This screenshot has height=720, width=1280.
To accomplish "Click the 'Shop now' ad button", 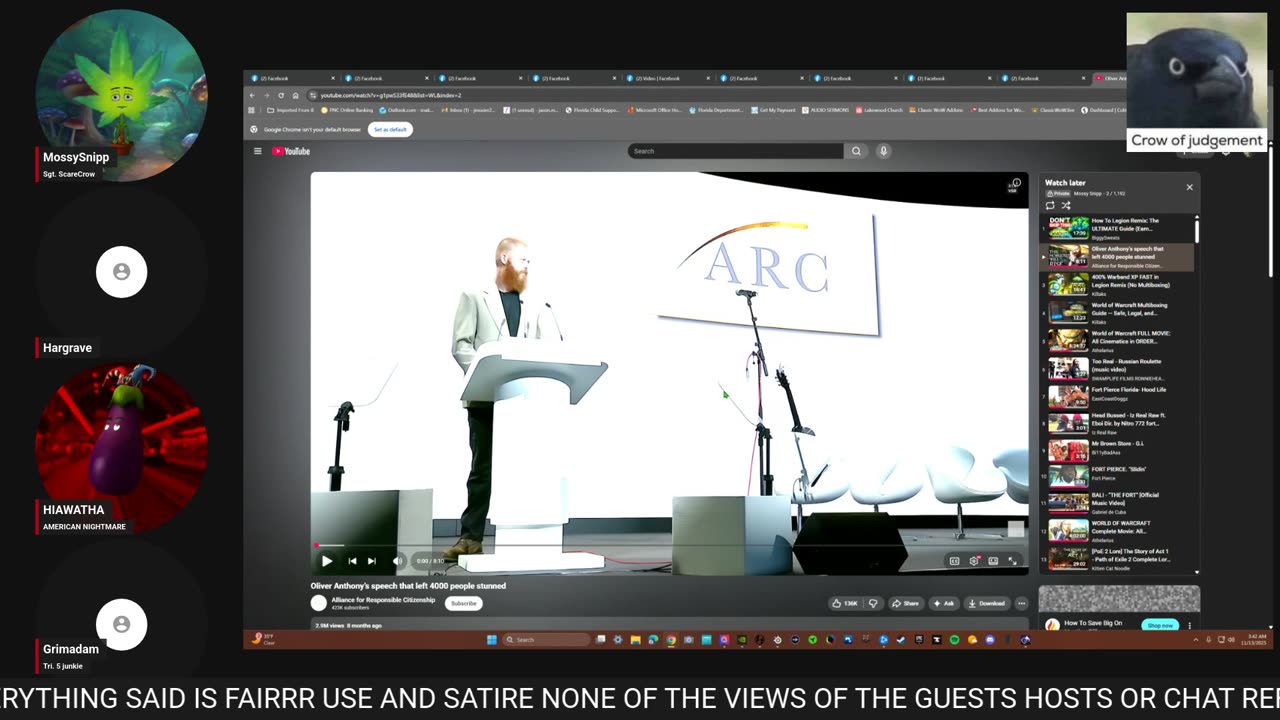I will click(x=1160, y=625).
